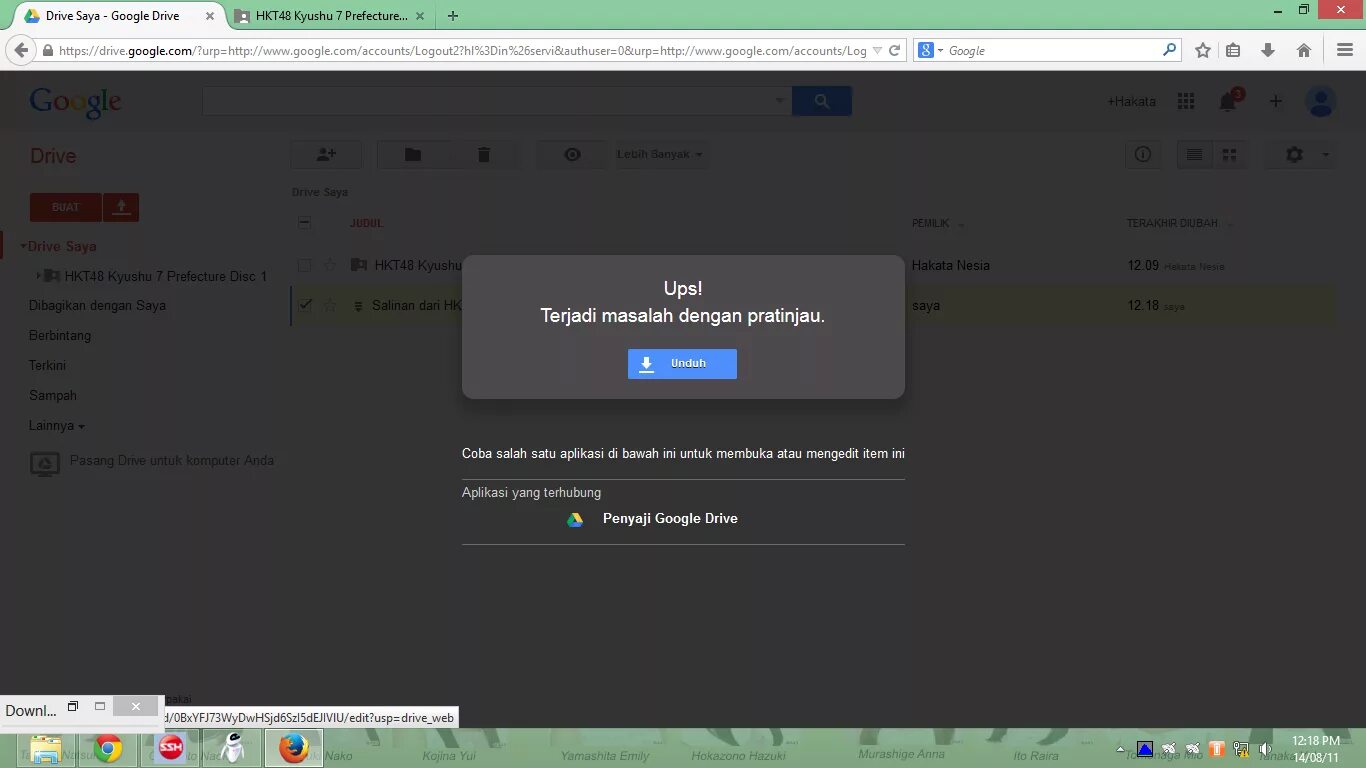Untick checkbox for Salinan dari HK row

305,305
